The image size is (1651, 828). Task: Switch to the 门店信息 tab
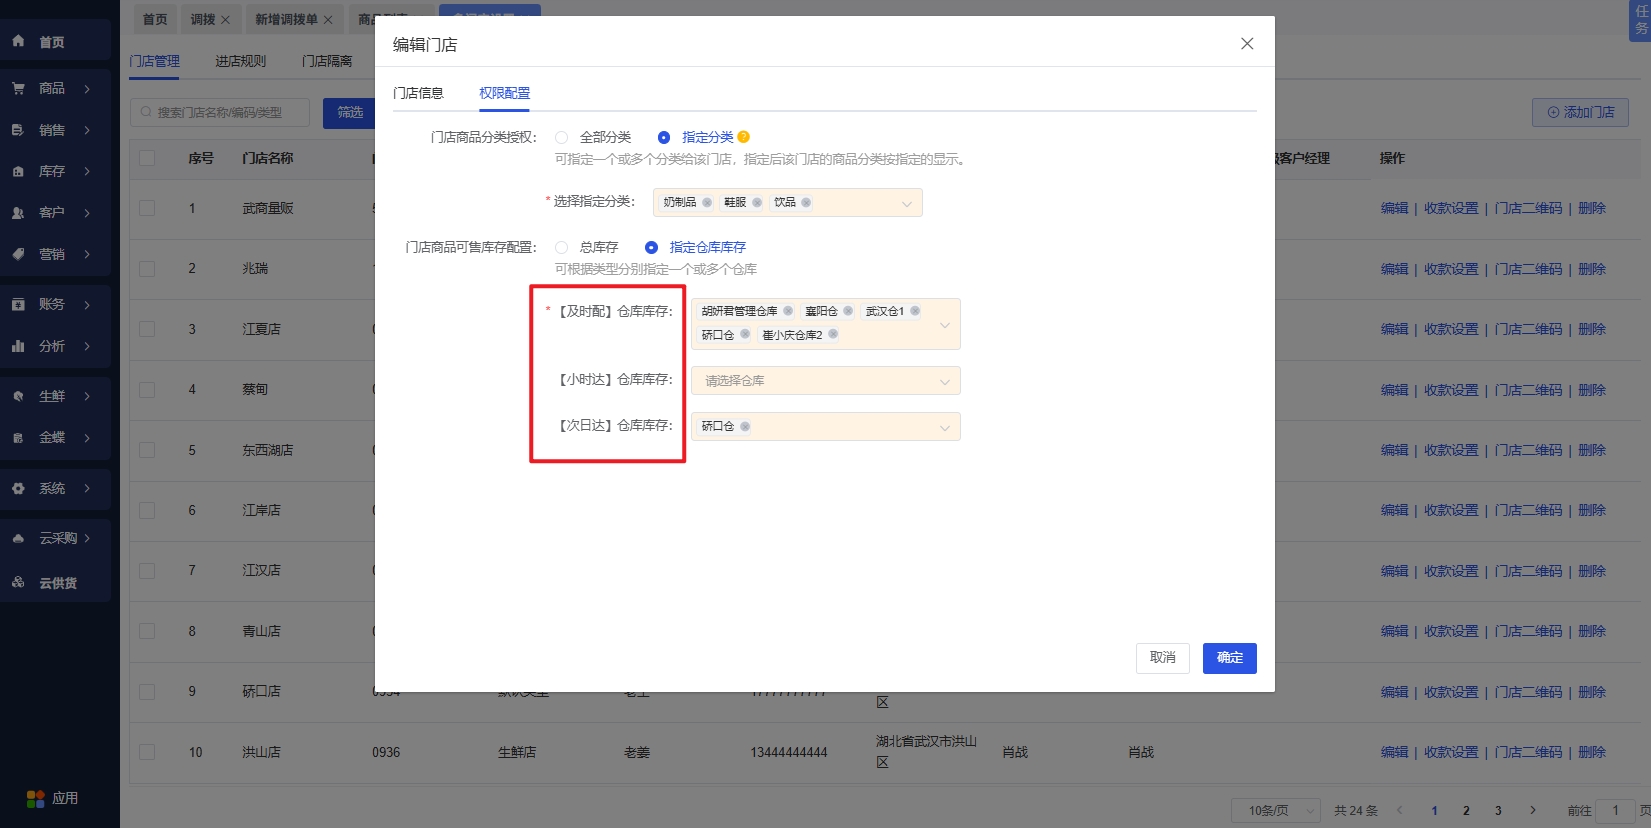418,93
